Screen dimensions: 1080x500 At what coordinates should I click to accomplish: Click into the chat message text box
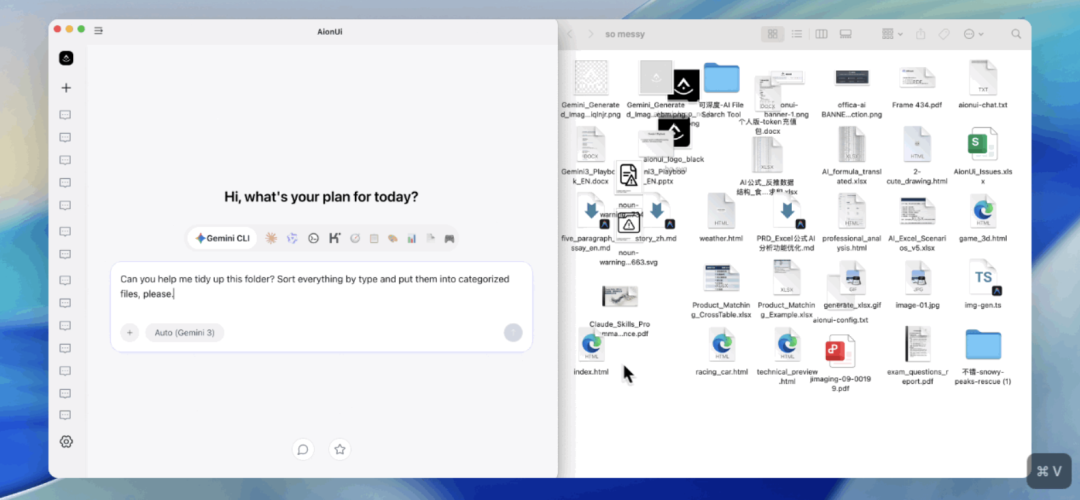click(x=322, y=288)
